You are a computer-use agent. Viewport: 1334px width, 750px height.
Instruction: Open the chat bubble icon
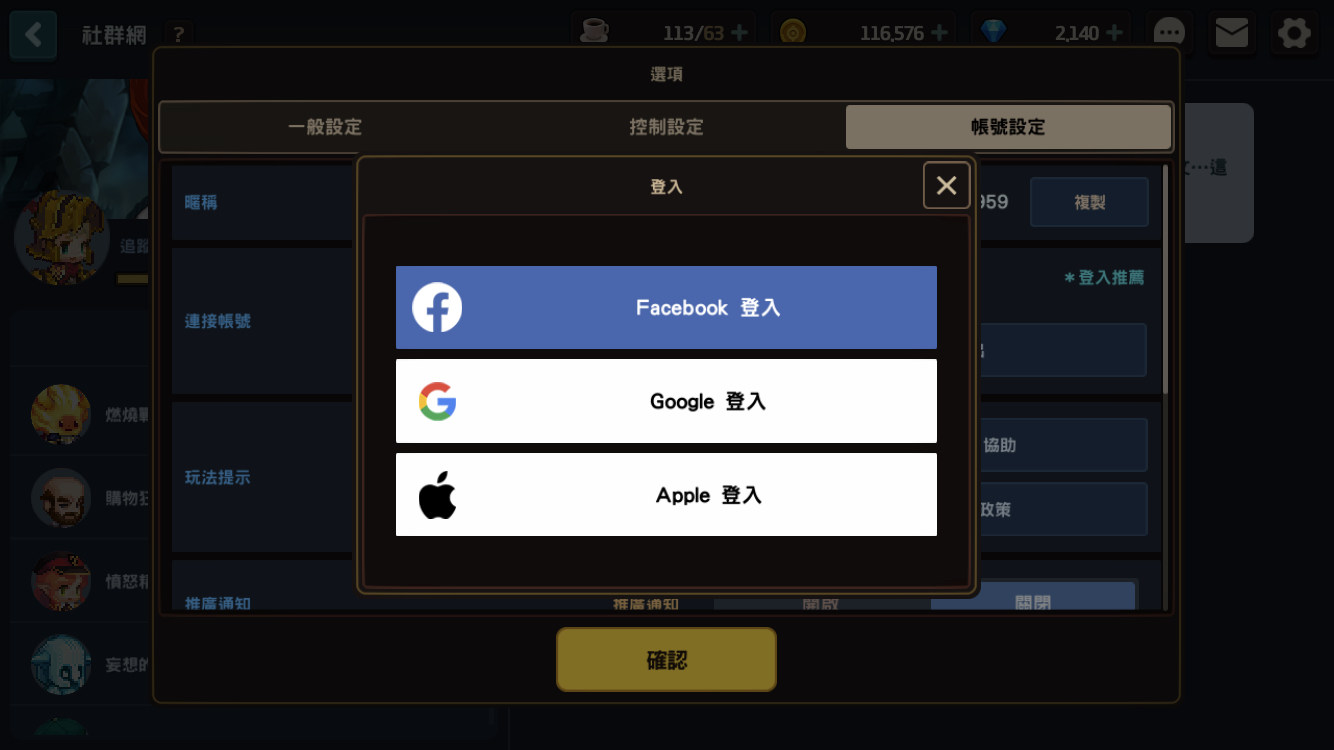[x=1169, y=33]
